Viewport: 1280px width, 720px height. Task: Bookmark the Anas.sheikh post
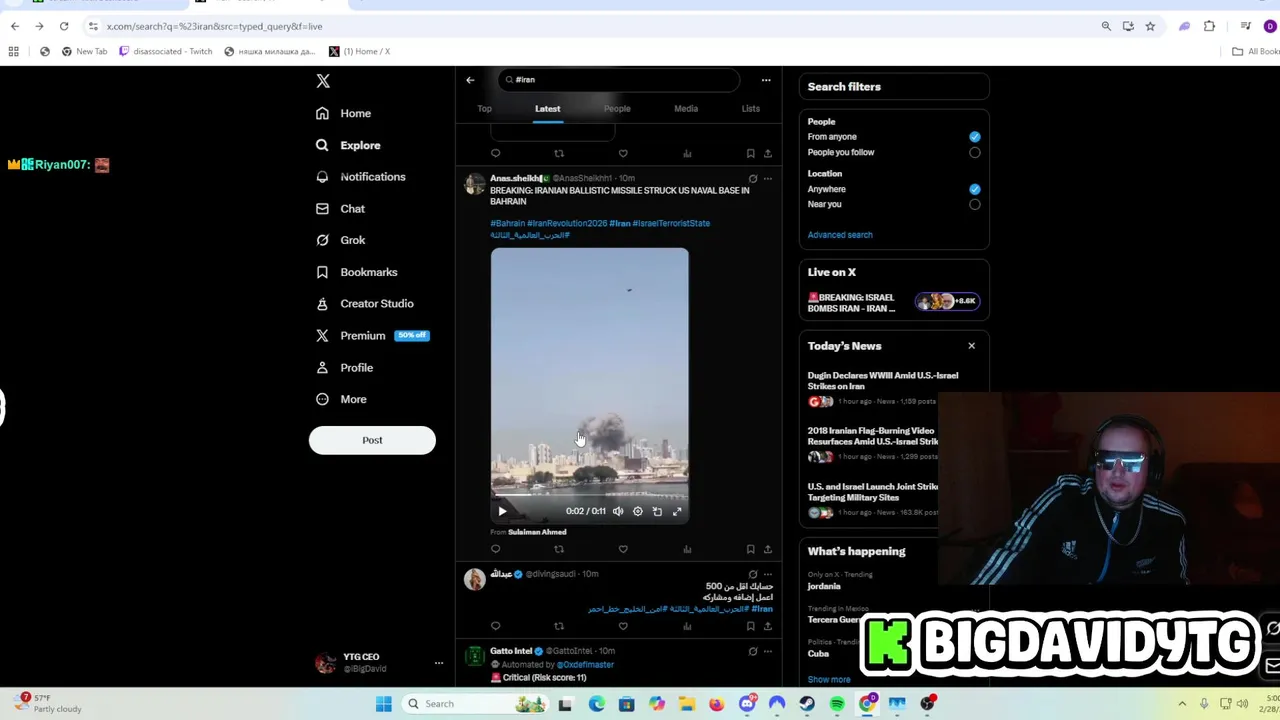coord(750,549)
